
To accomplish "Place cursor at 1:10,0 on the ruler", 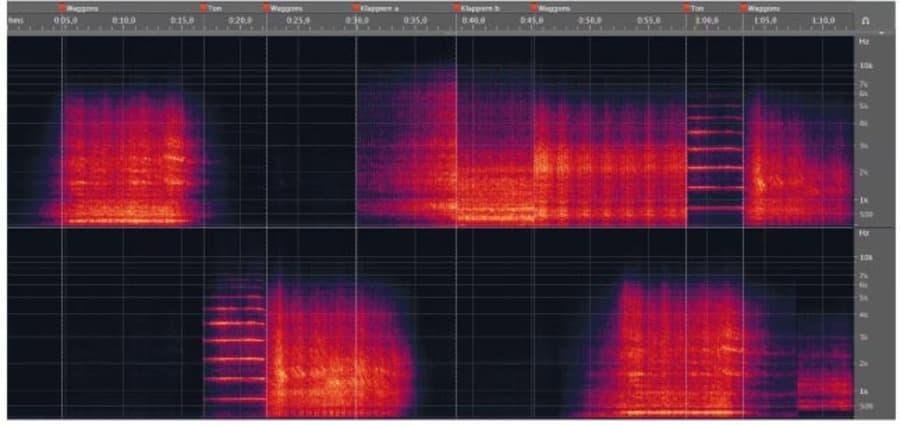I will coord(823,21).
